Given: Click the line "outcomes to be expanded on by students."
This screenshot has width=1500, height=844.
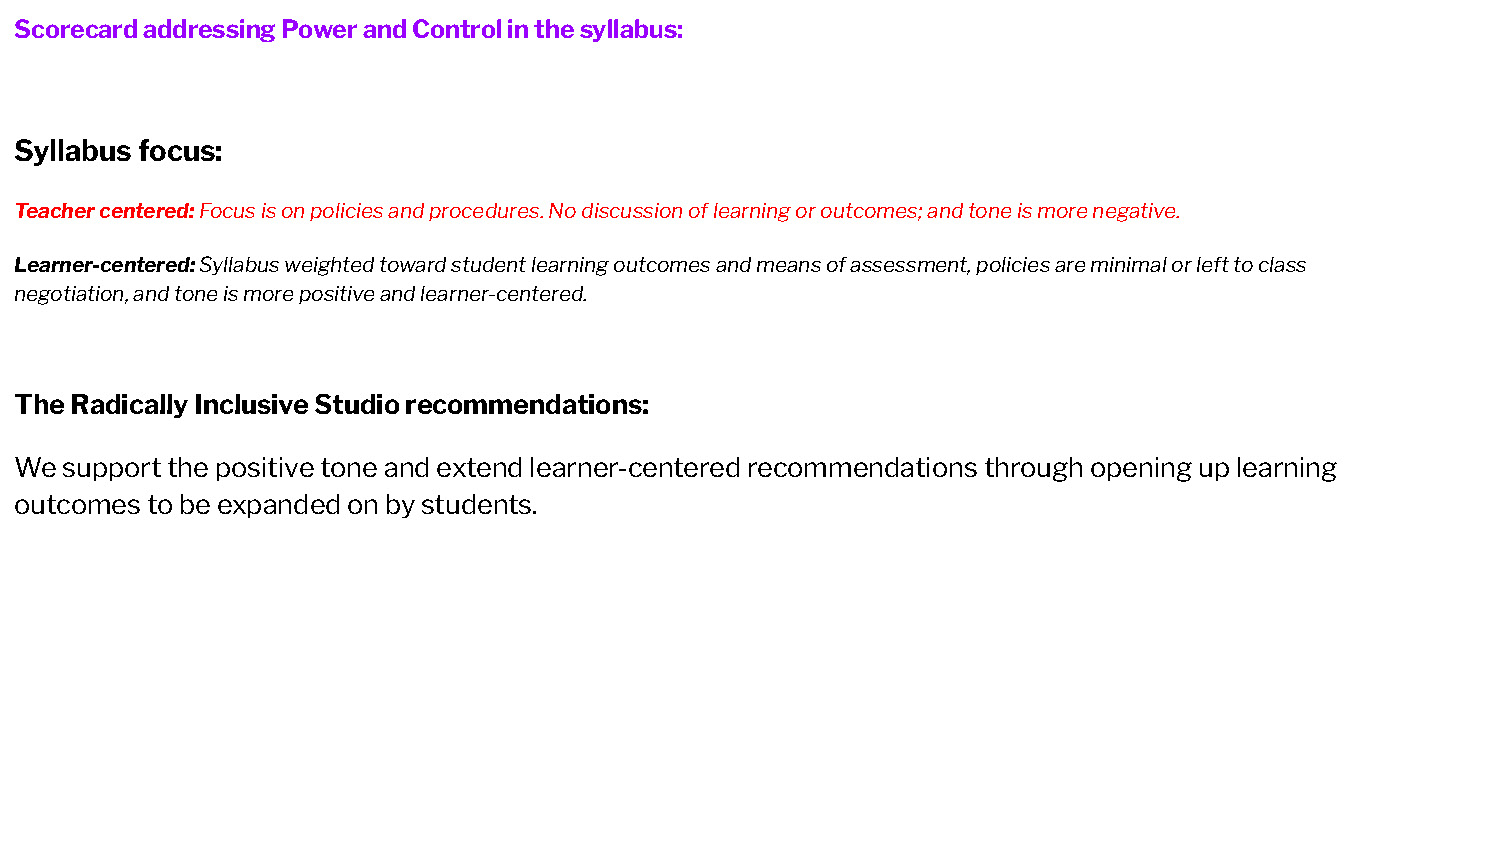Looking at the screenshot, I should click(275, 505).
